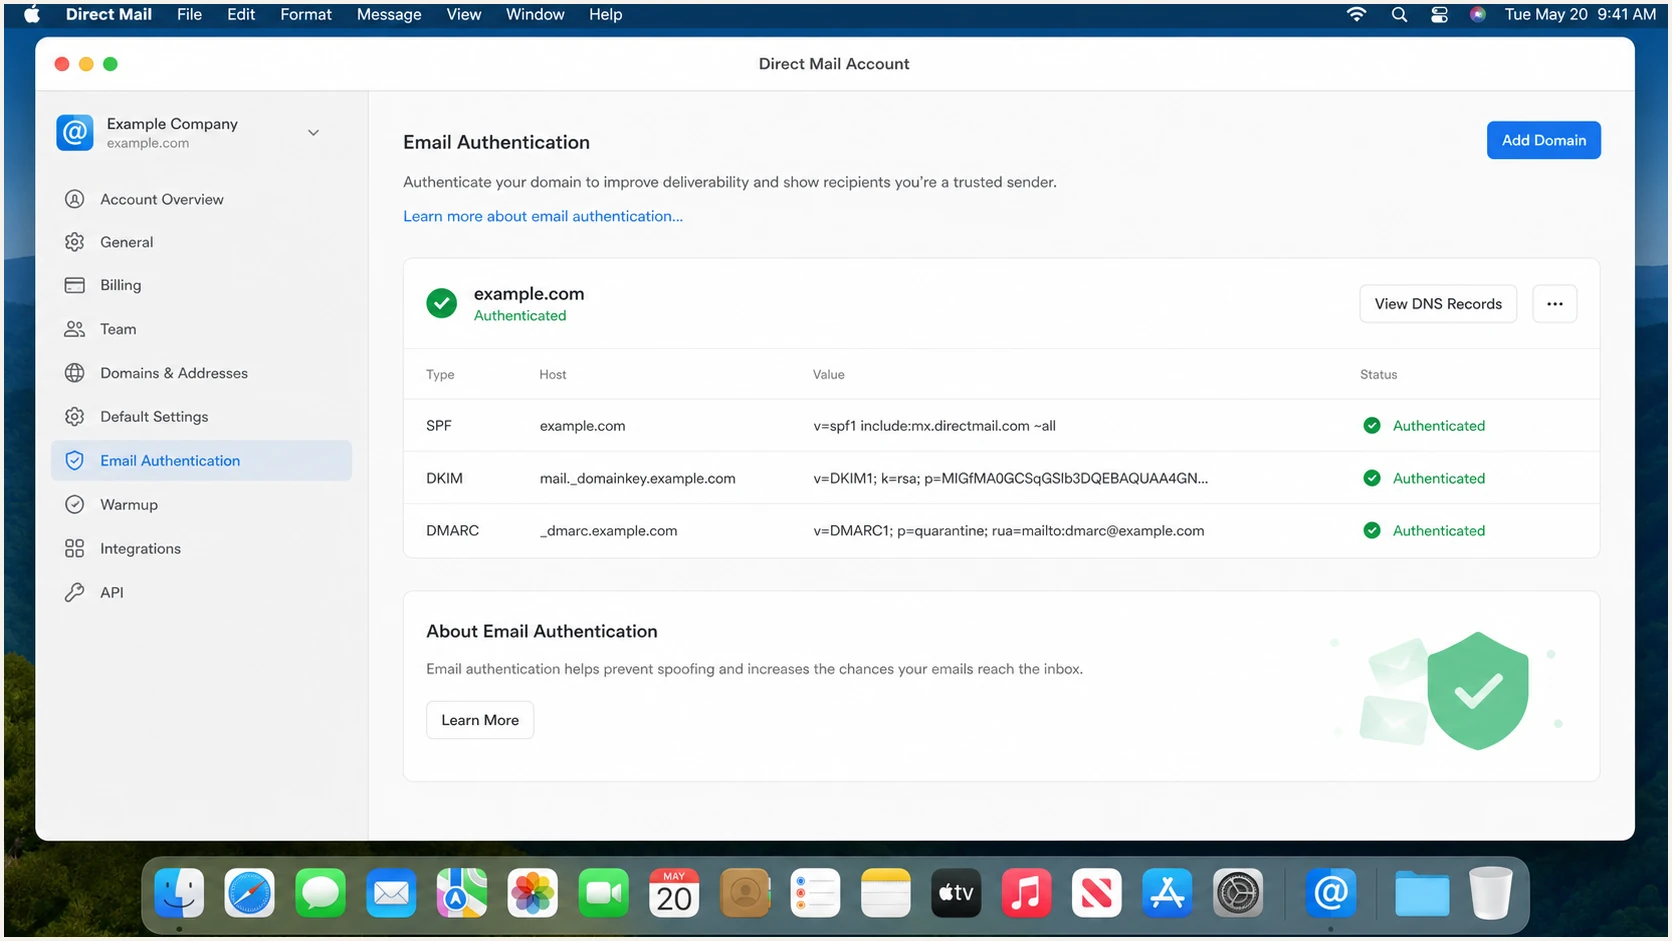Click the Wi-Fi status icon
Screen dimensions: 1672x941
click(x=1356, y=14)
